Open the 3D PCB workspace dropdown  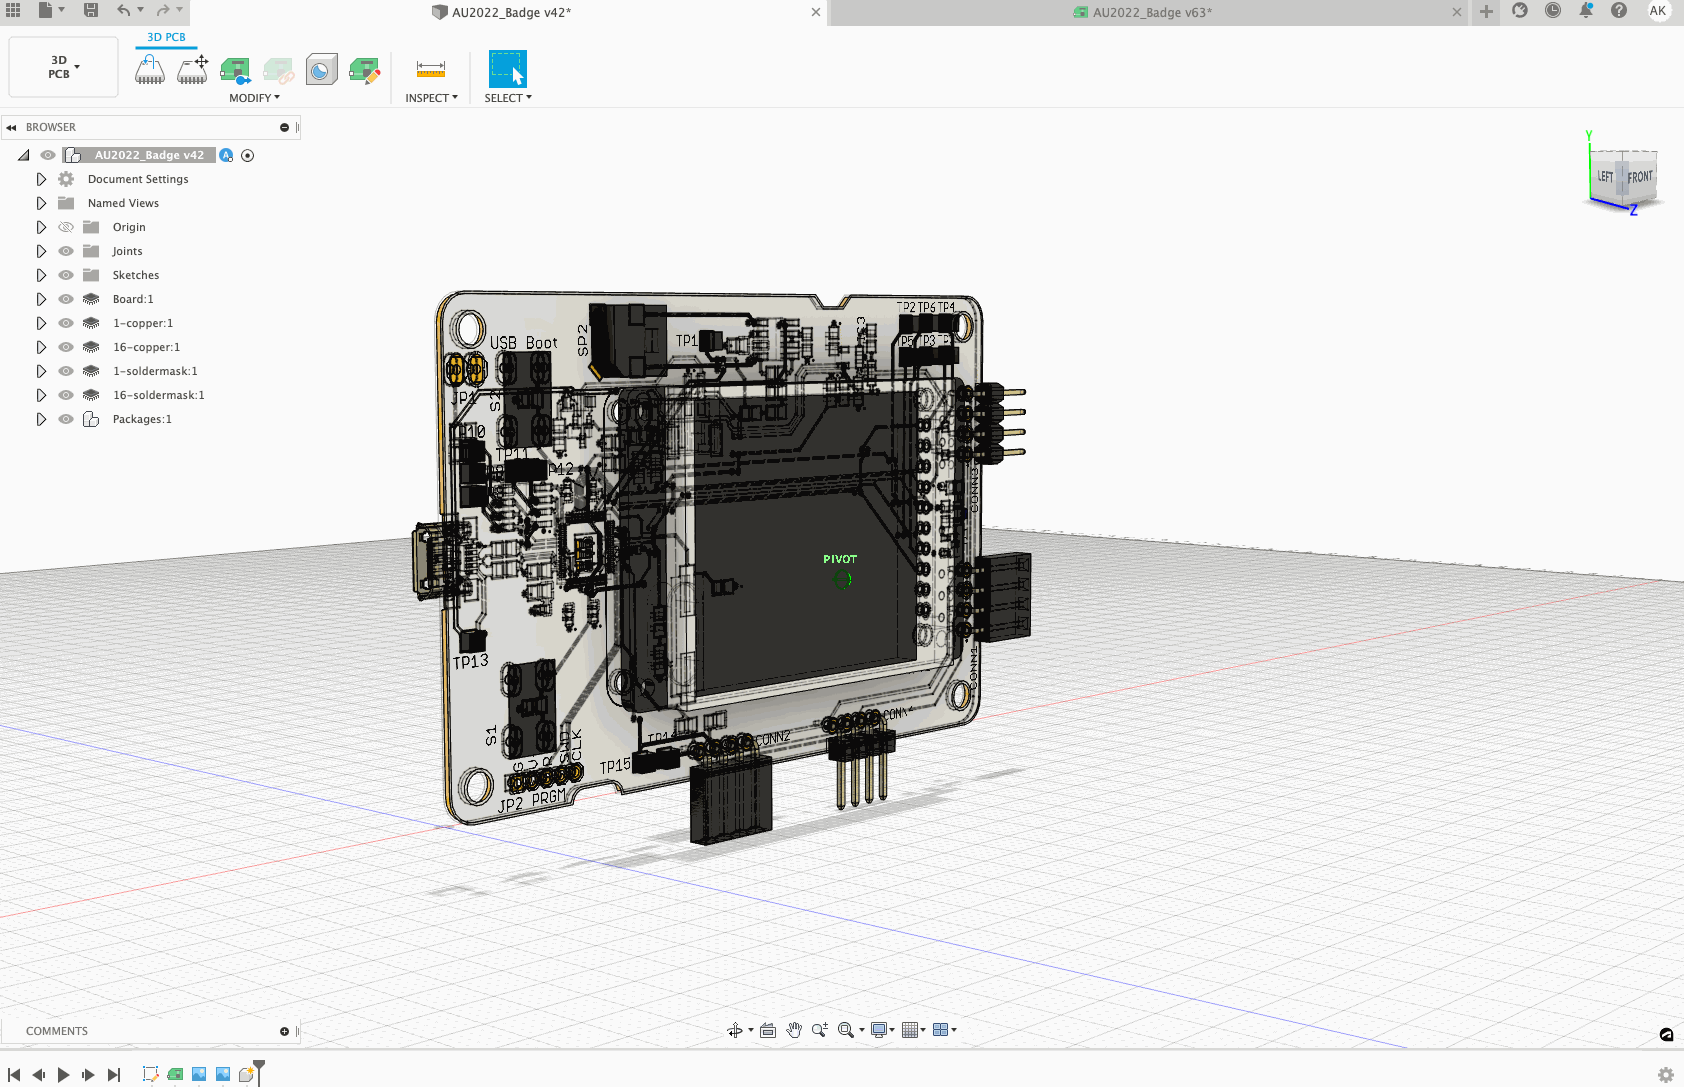[63, 67]
